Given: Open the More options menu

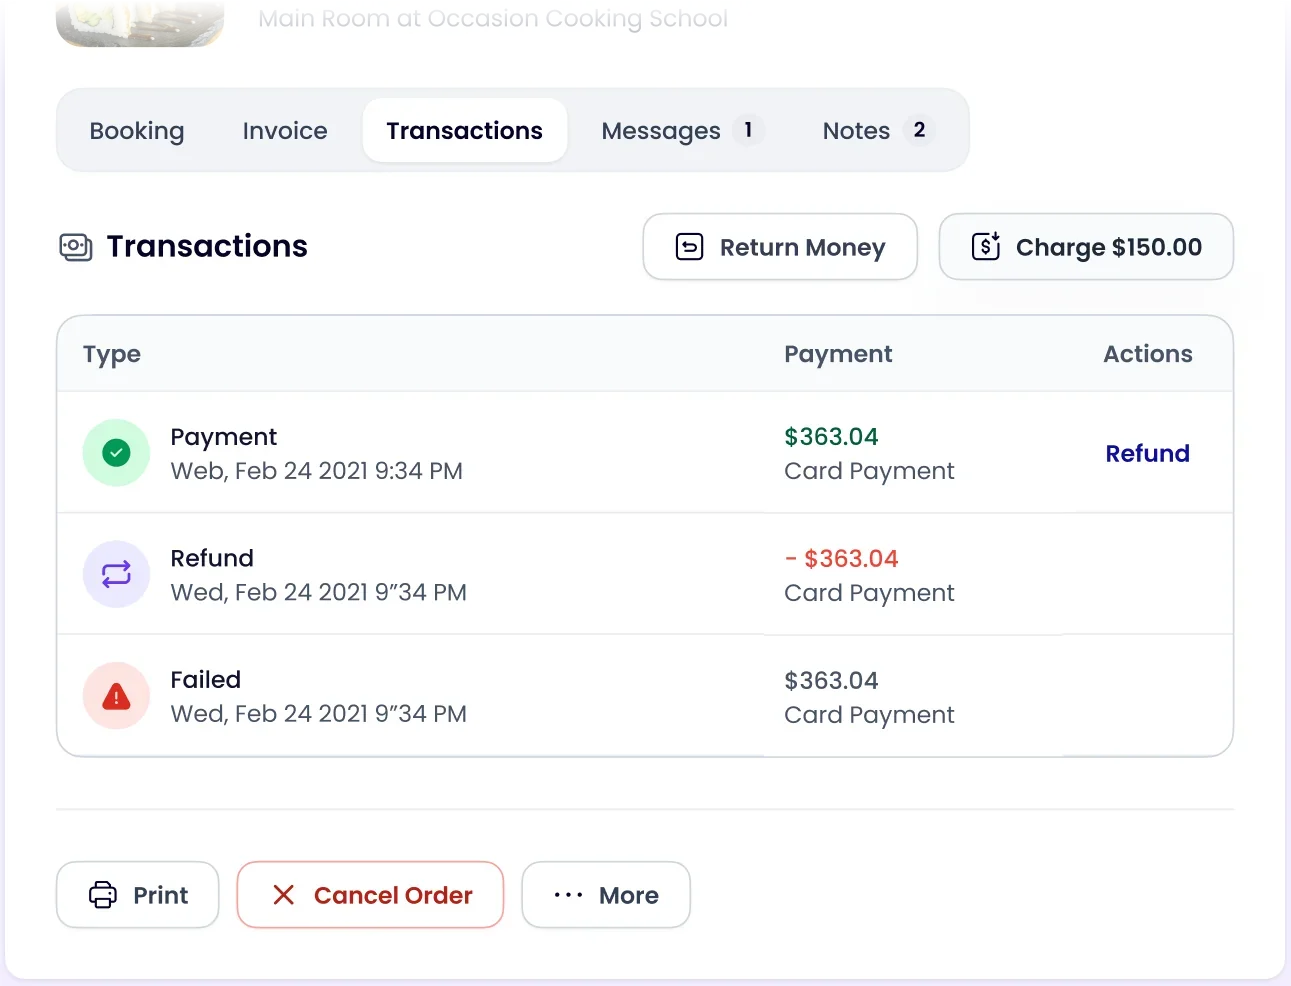Looking at the screenshot, I should point(606,895).
